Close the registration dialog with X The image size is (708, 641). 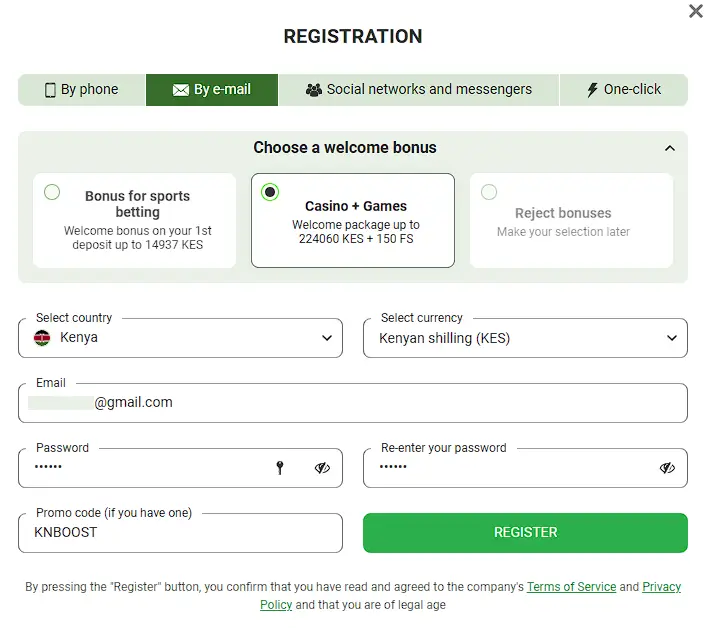tap(696, 11)
